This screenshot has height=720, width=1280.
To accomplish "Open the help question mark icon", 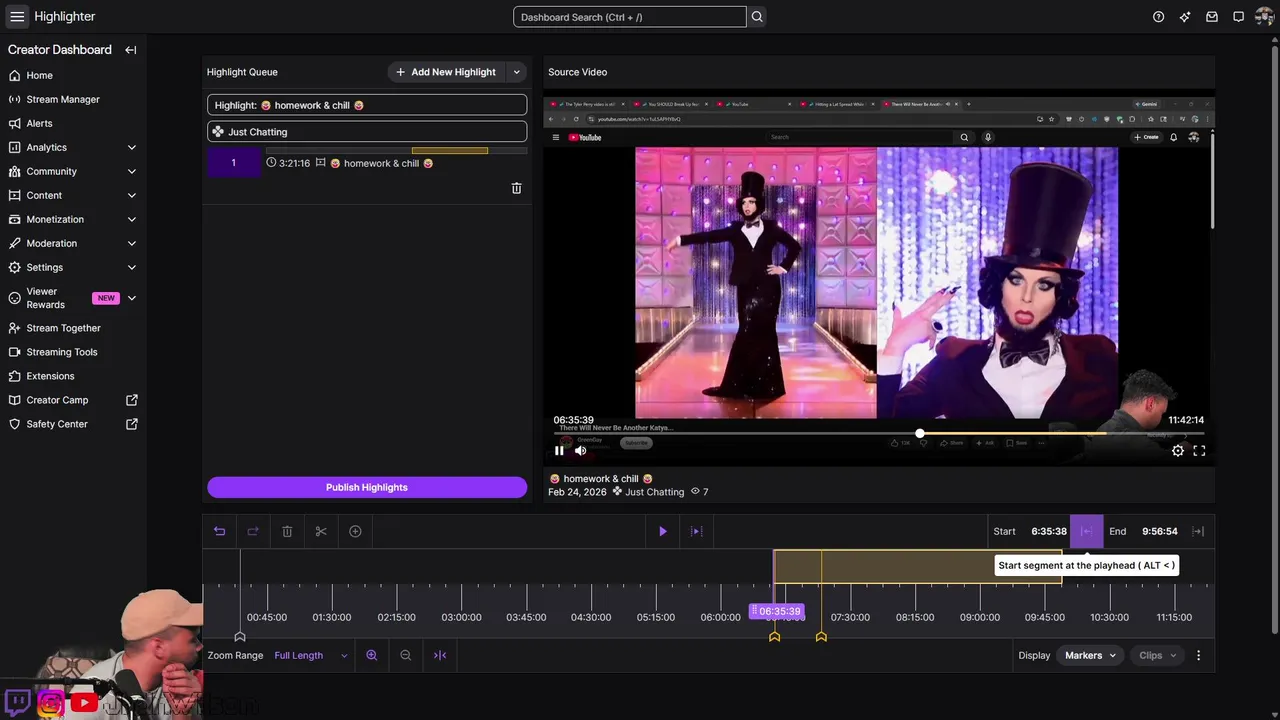I will (1158, 17).
